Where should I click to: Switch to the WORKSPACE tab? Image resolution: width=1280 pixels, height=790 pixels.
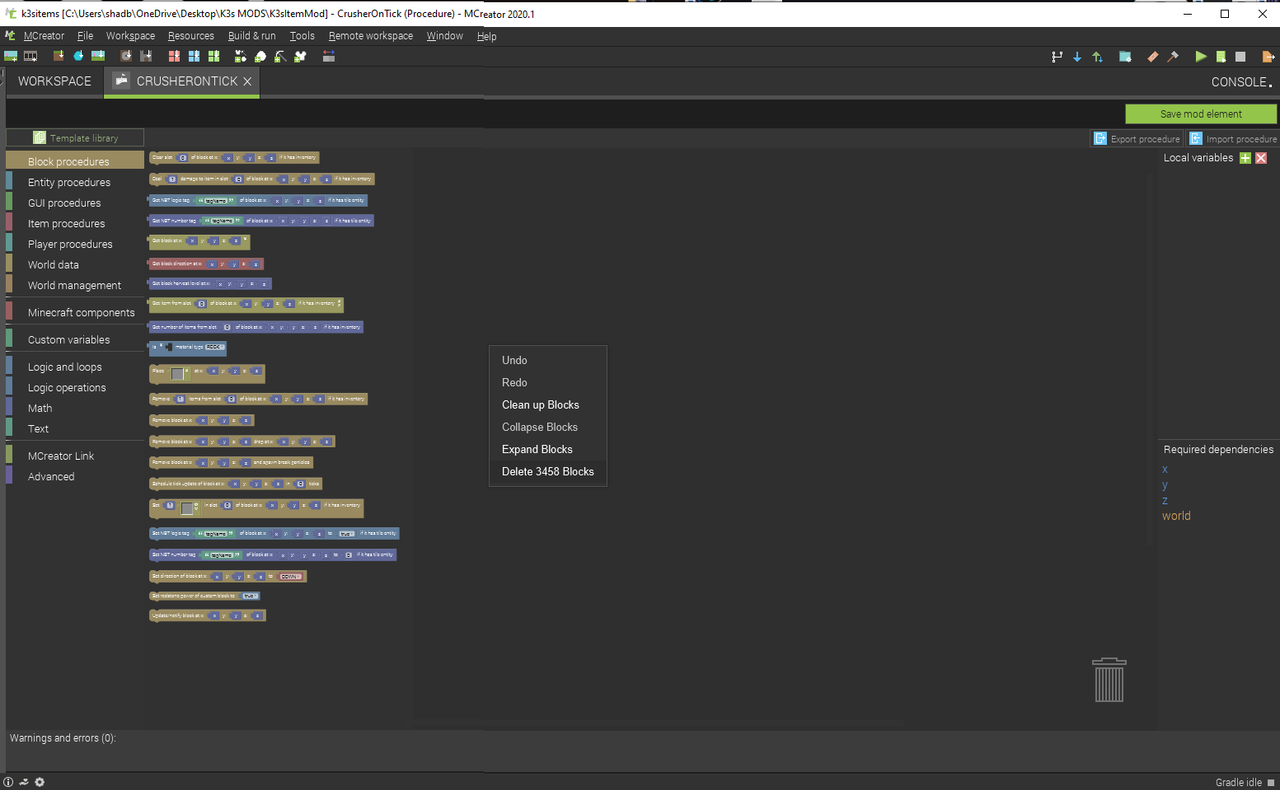tap(54, 81)
